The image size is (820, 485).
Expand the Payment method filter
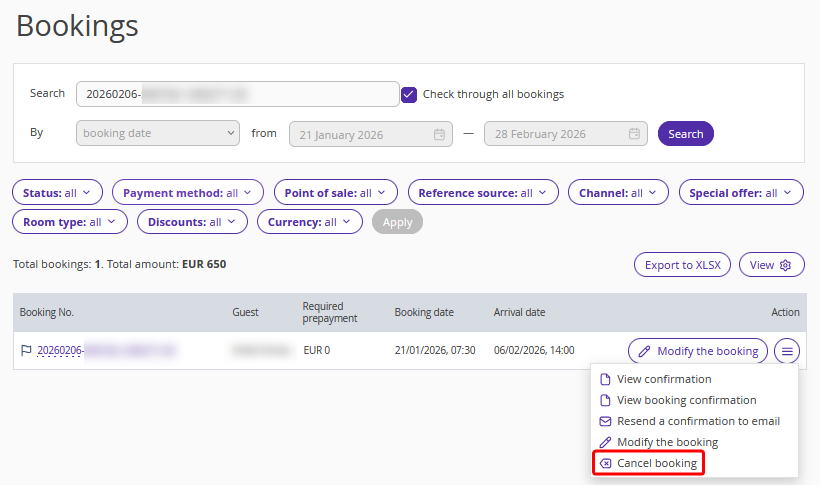click(x=188, y=193)
